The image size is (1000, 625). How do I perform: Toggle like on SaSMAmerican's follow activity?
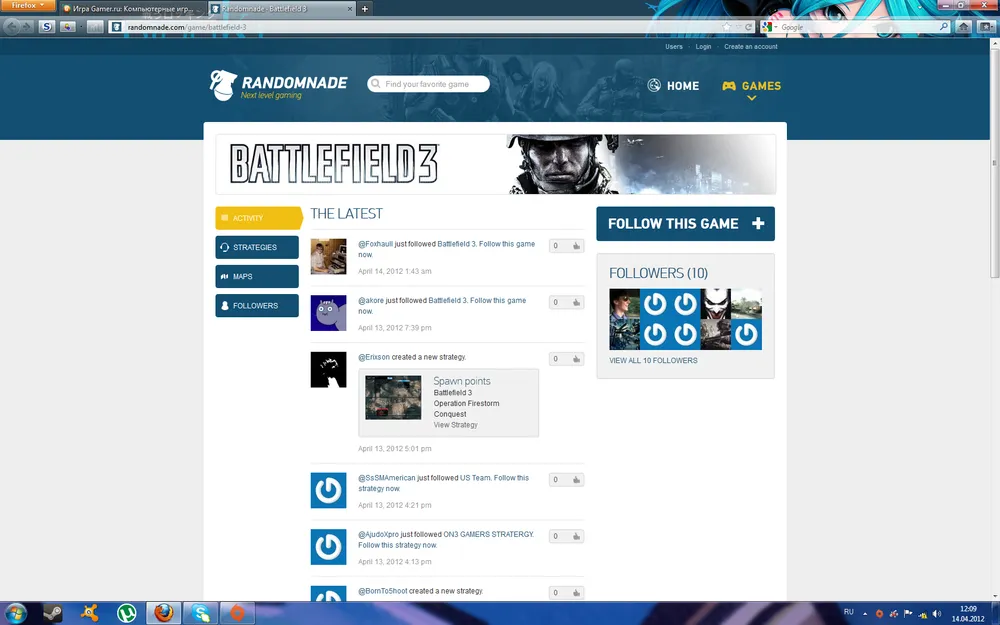pyautogui.click(x=576, y=480)
